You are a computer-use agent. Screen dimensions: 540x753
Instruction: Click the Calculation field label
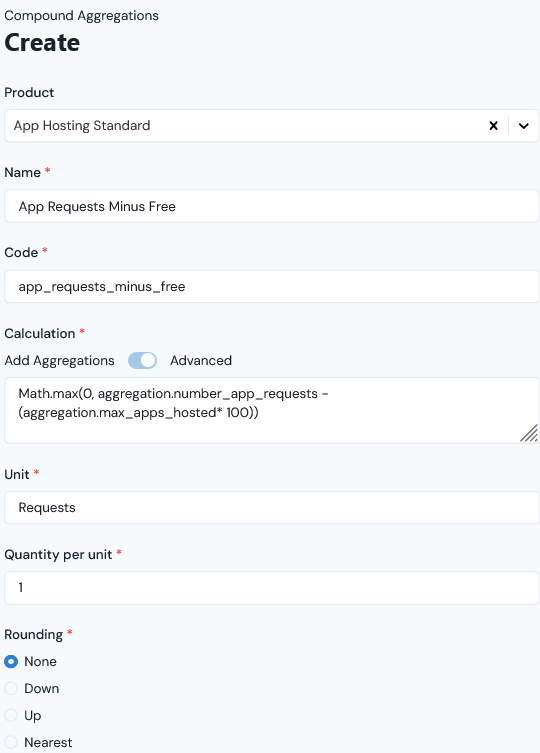(40, 333)
